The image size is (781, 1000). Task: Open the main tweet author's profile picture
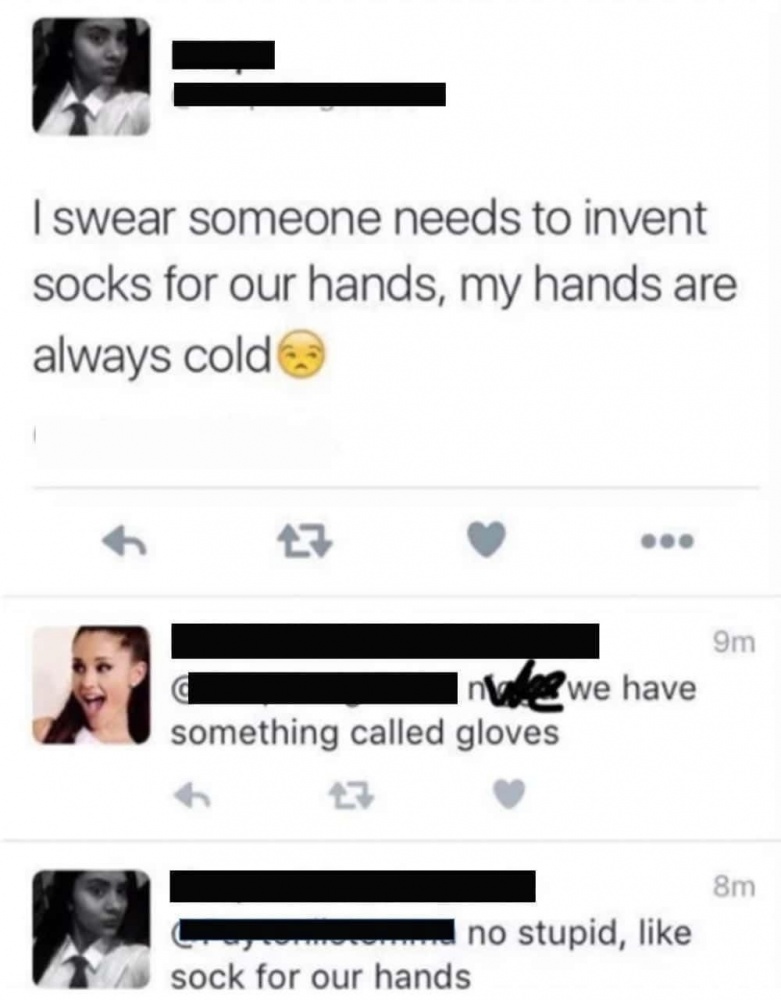91,77
